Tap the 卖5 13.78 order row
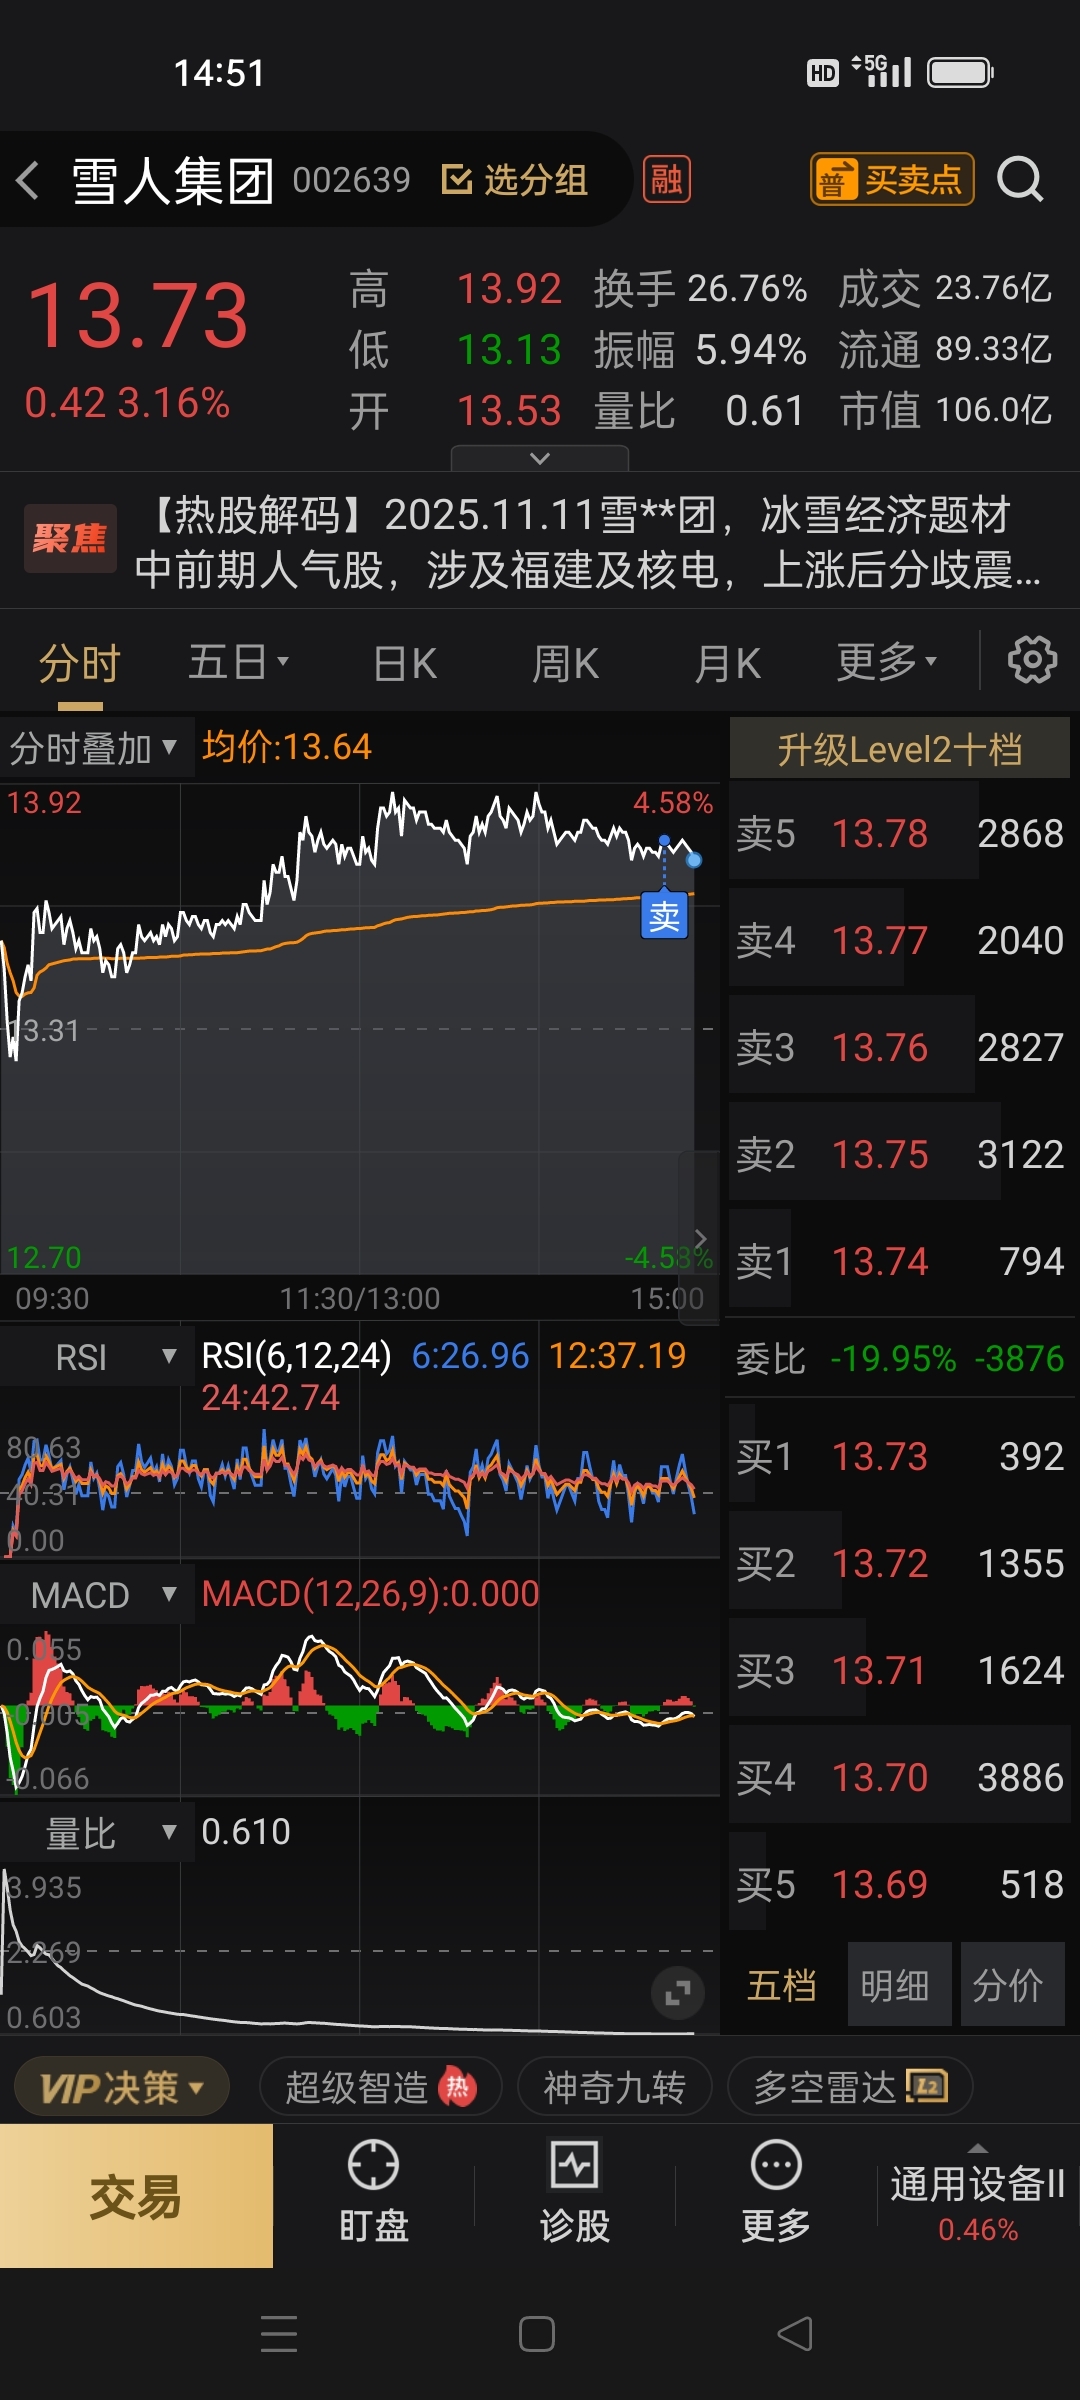Screen dimensions: 1080x2400 900,833
